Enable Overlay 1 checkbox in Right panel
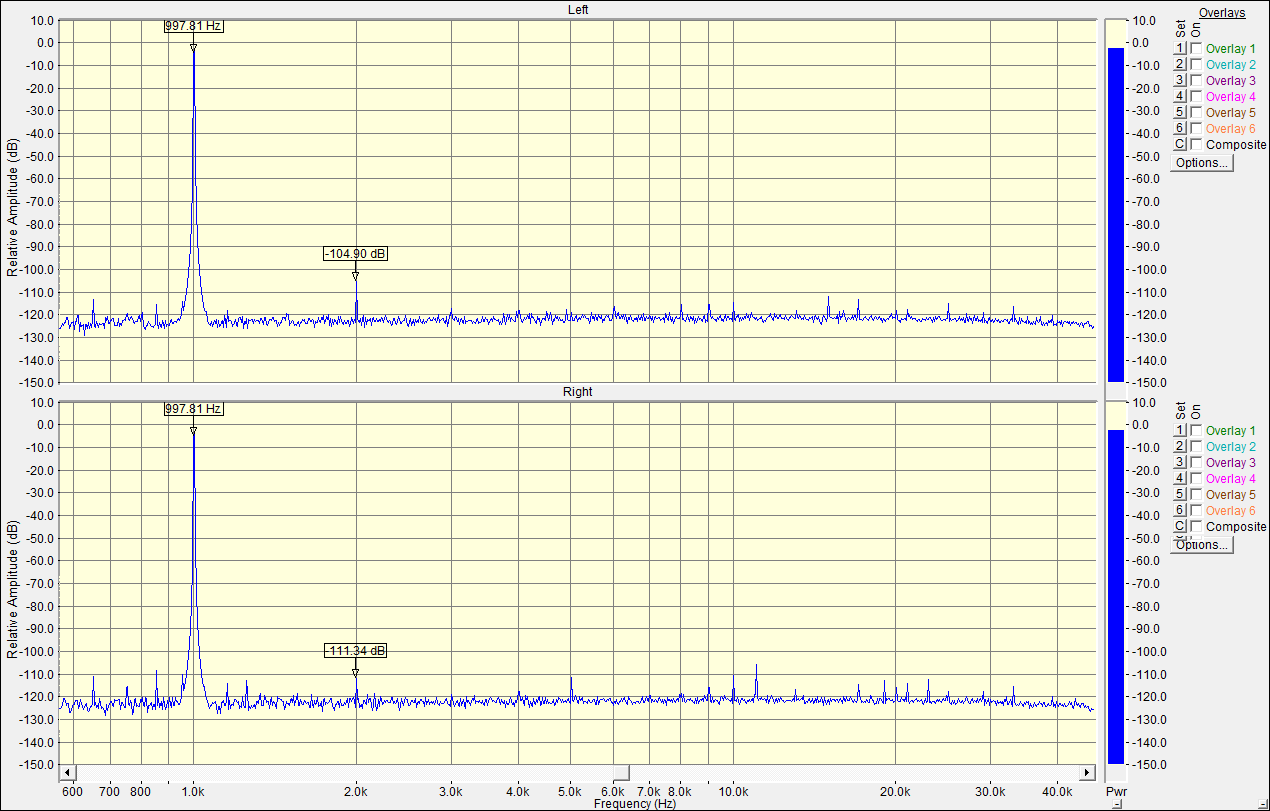The image size is (1270, 811). pos(1197,430)
